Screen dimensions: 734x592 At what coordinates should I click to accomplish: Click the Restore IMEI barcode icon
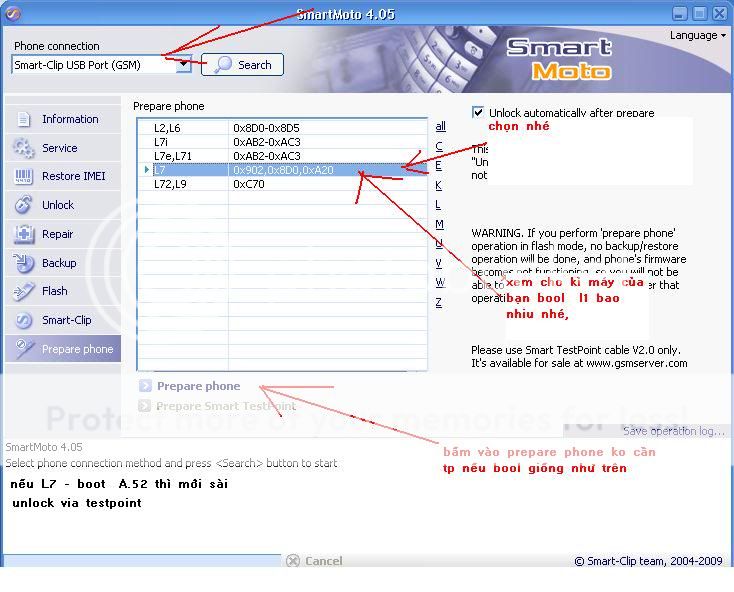tap(23, 176)
